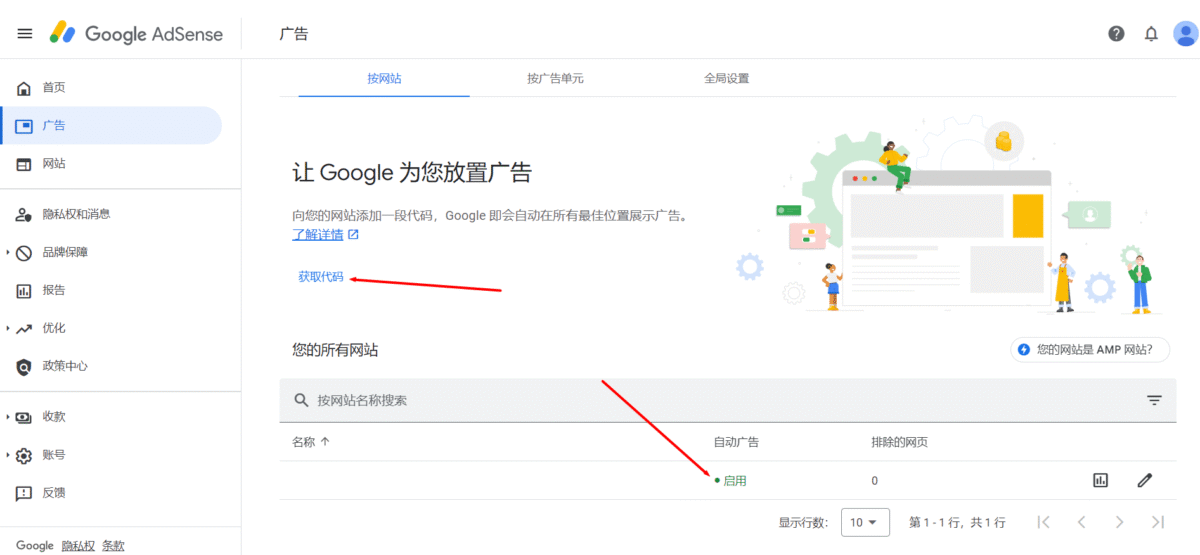
Task: Jump to last page arrow
Action: (1158, 522)
